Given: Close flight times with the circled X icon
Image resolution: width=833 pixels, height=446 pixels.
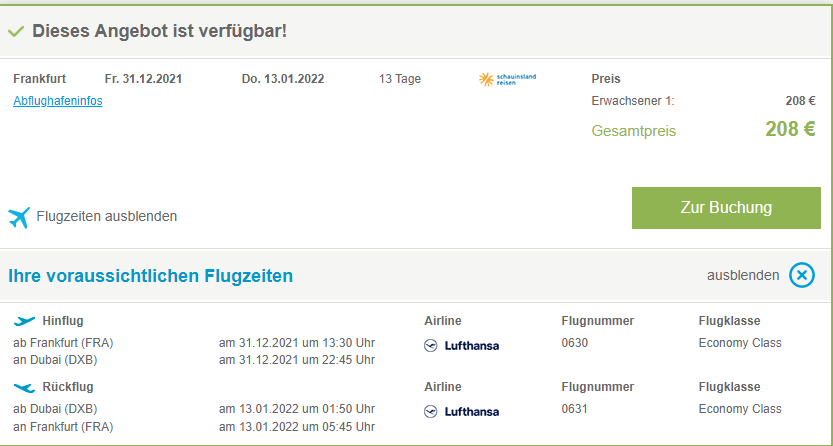Looking at the screenshot, I should (x=802, y=276).
